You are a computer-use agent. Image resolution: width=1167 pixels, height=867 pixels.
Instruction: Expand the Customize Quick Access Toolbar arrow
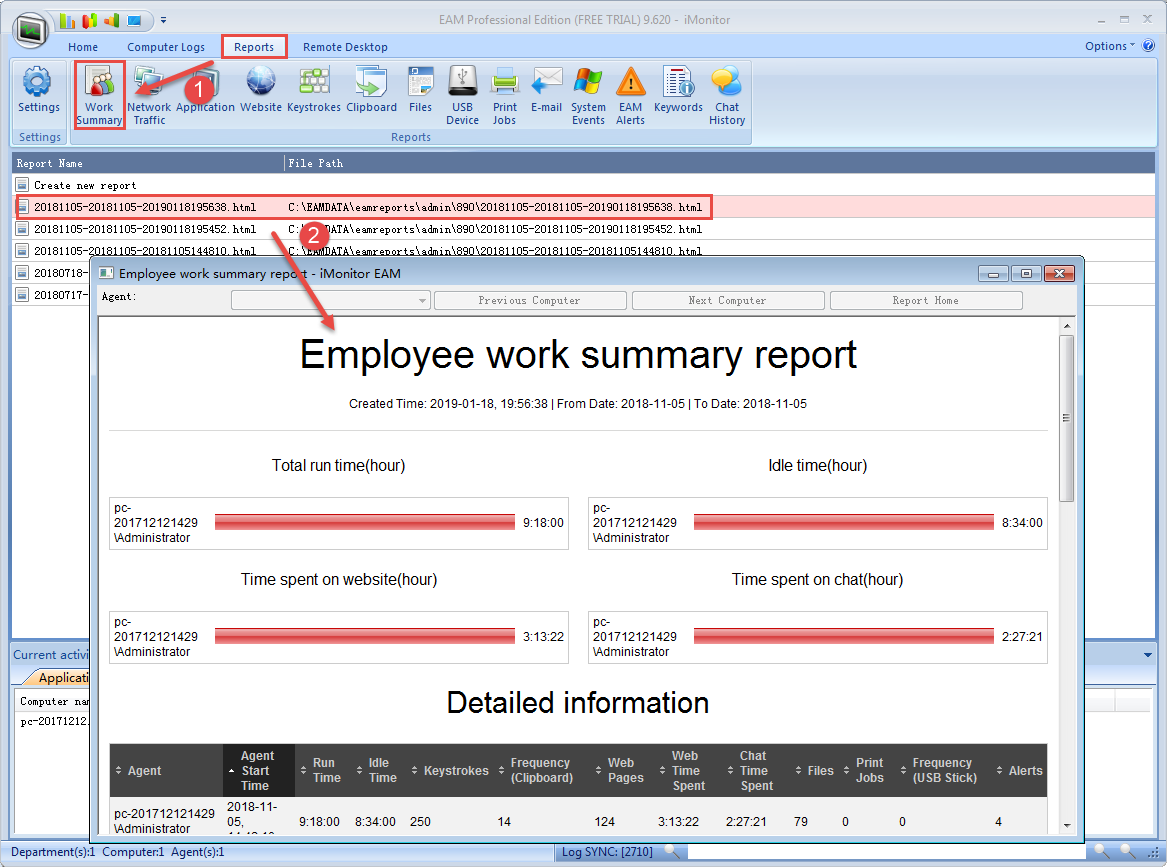click(164, 20)
